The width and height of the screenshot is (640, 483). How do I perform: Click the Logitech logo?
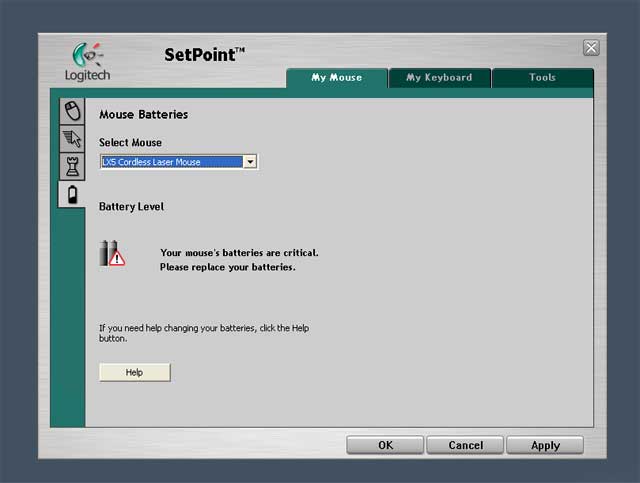[x=87, y=62]
